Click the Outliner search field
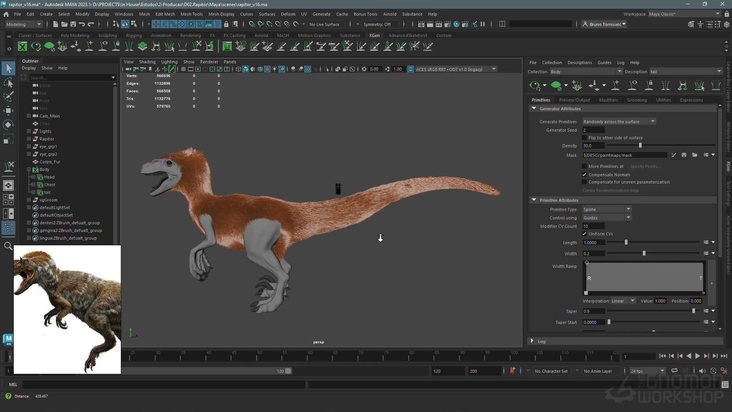The width and height of the screenshot is (732, 412). coord(69,77)
